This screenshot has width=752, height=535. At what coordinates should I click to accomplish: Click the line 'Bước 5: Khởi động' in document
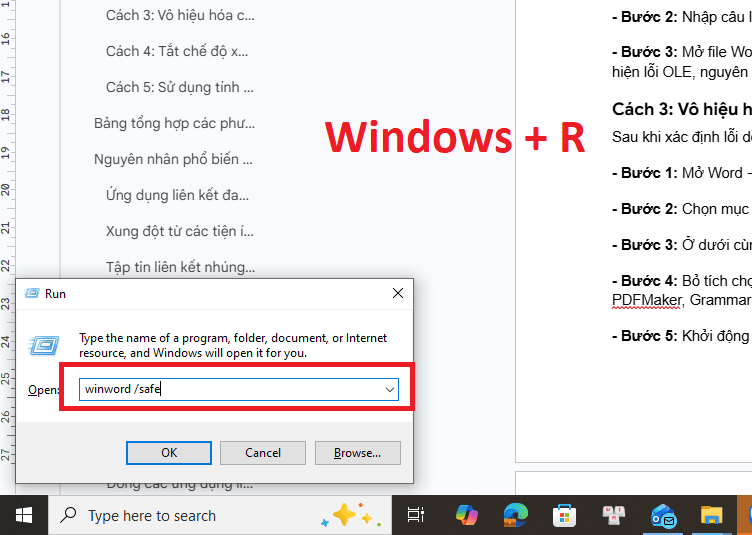(x=682, y=336)
